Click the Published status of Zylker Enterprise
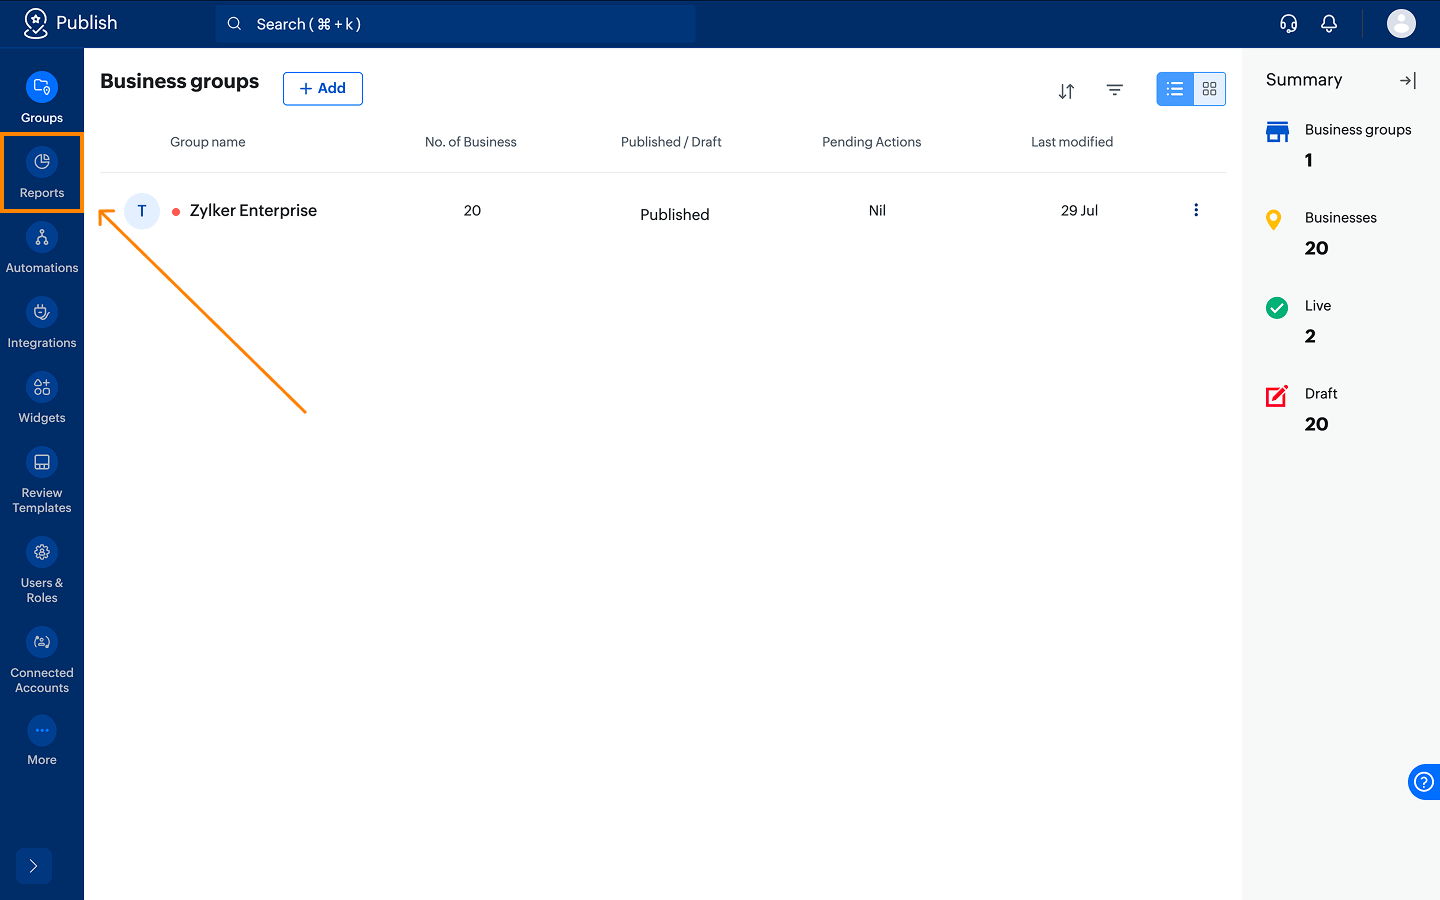The image size is (1440, 900). click(x=675, y=215)
